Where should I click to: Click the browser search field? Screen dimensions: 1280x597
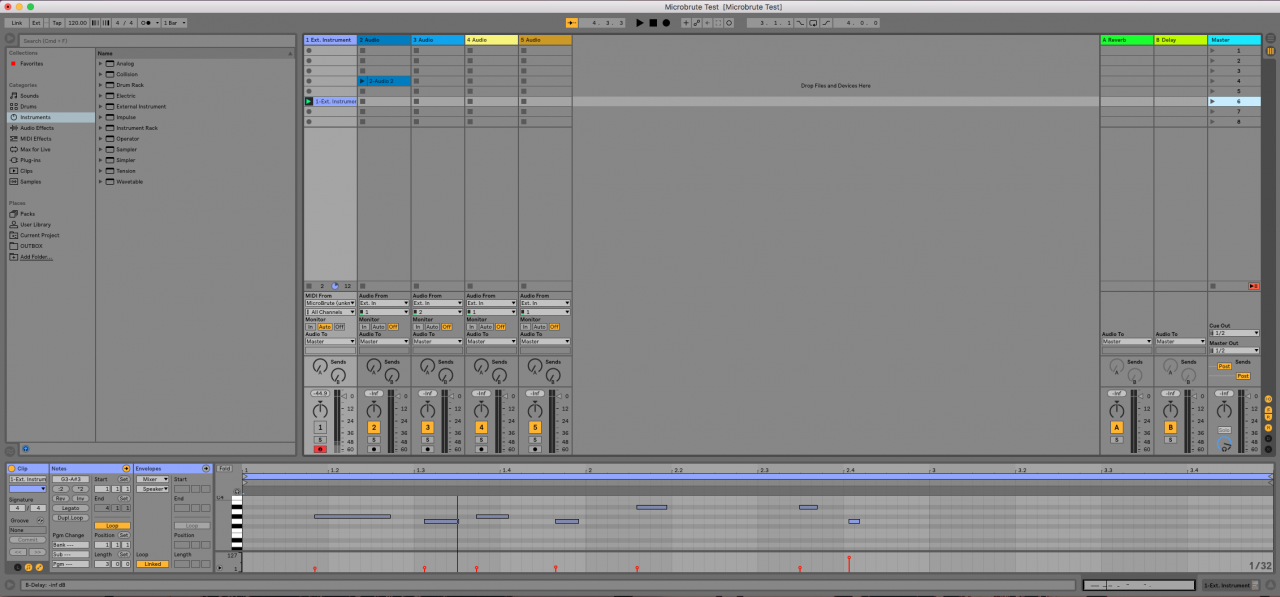tap(156, 41)
